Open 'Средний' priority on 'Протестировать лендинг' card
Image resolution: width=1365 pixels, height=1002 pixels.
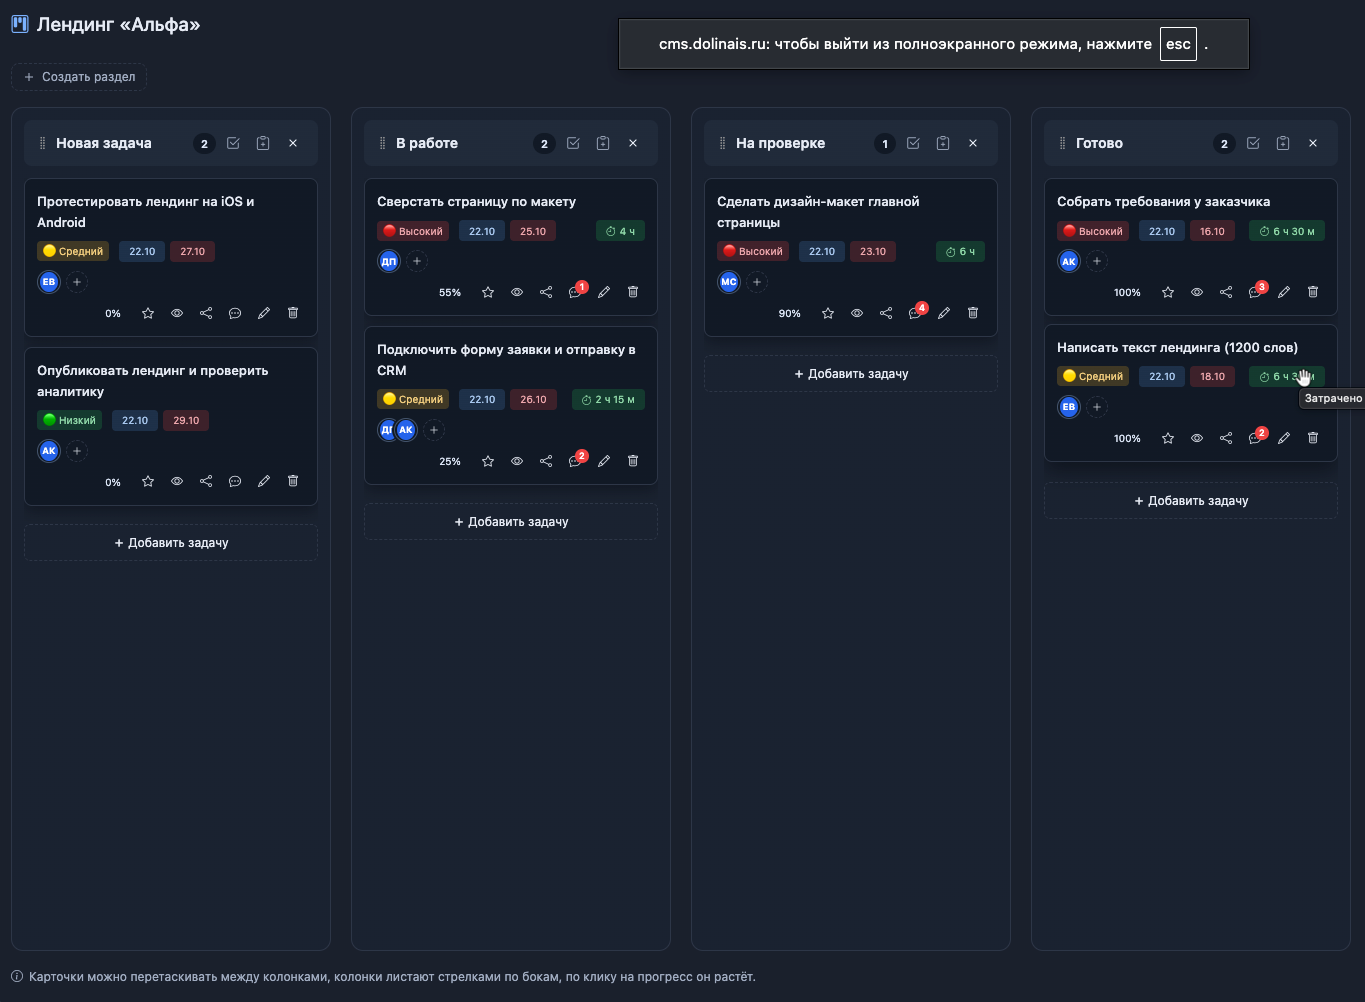(73, 251)
